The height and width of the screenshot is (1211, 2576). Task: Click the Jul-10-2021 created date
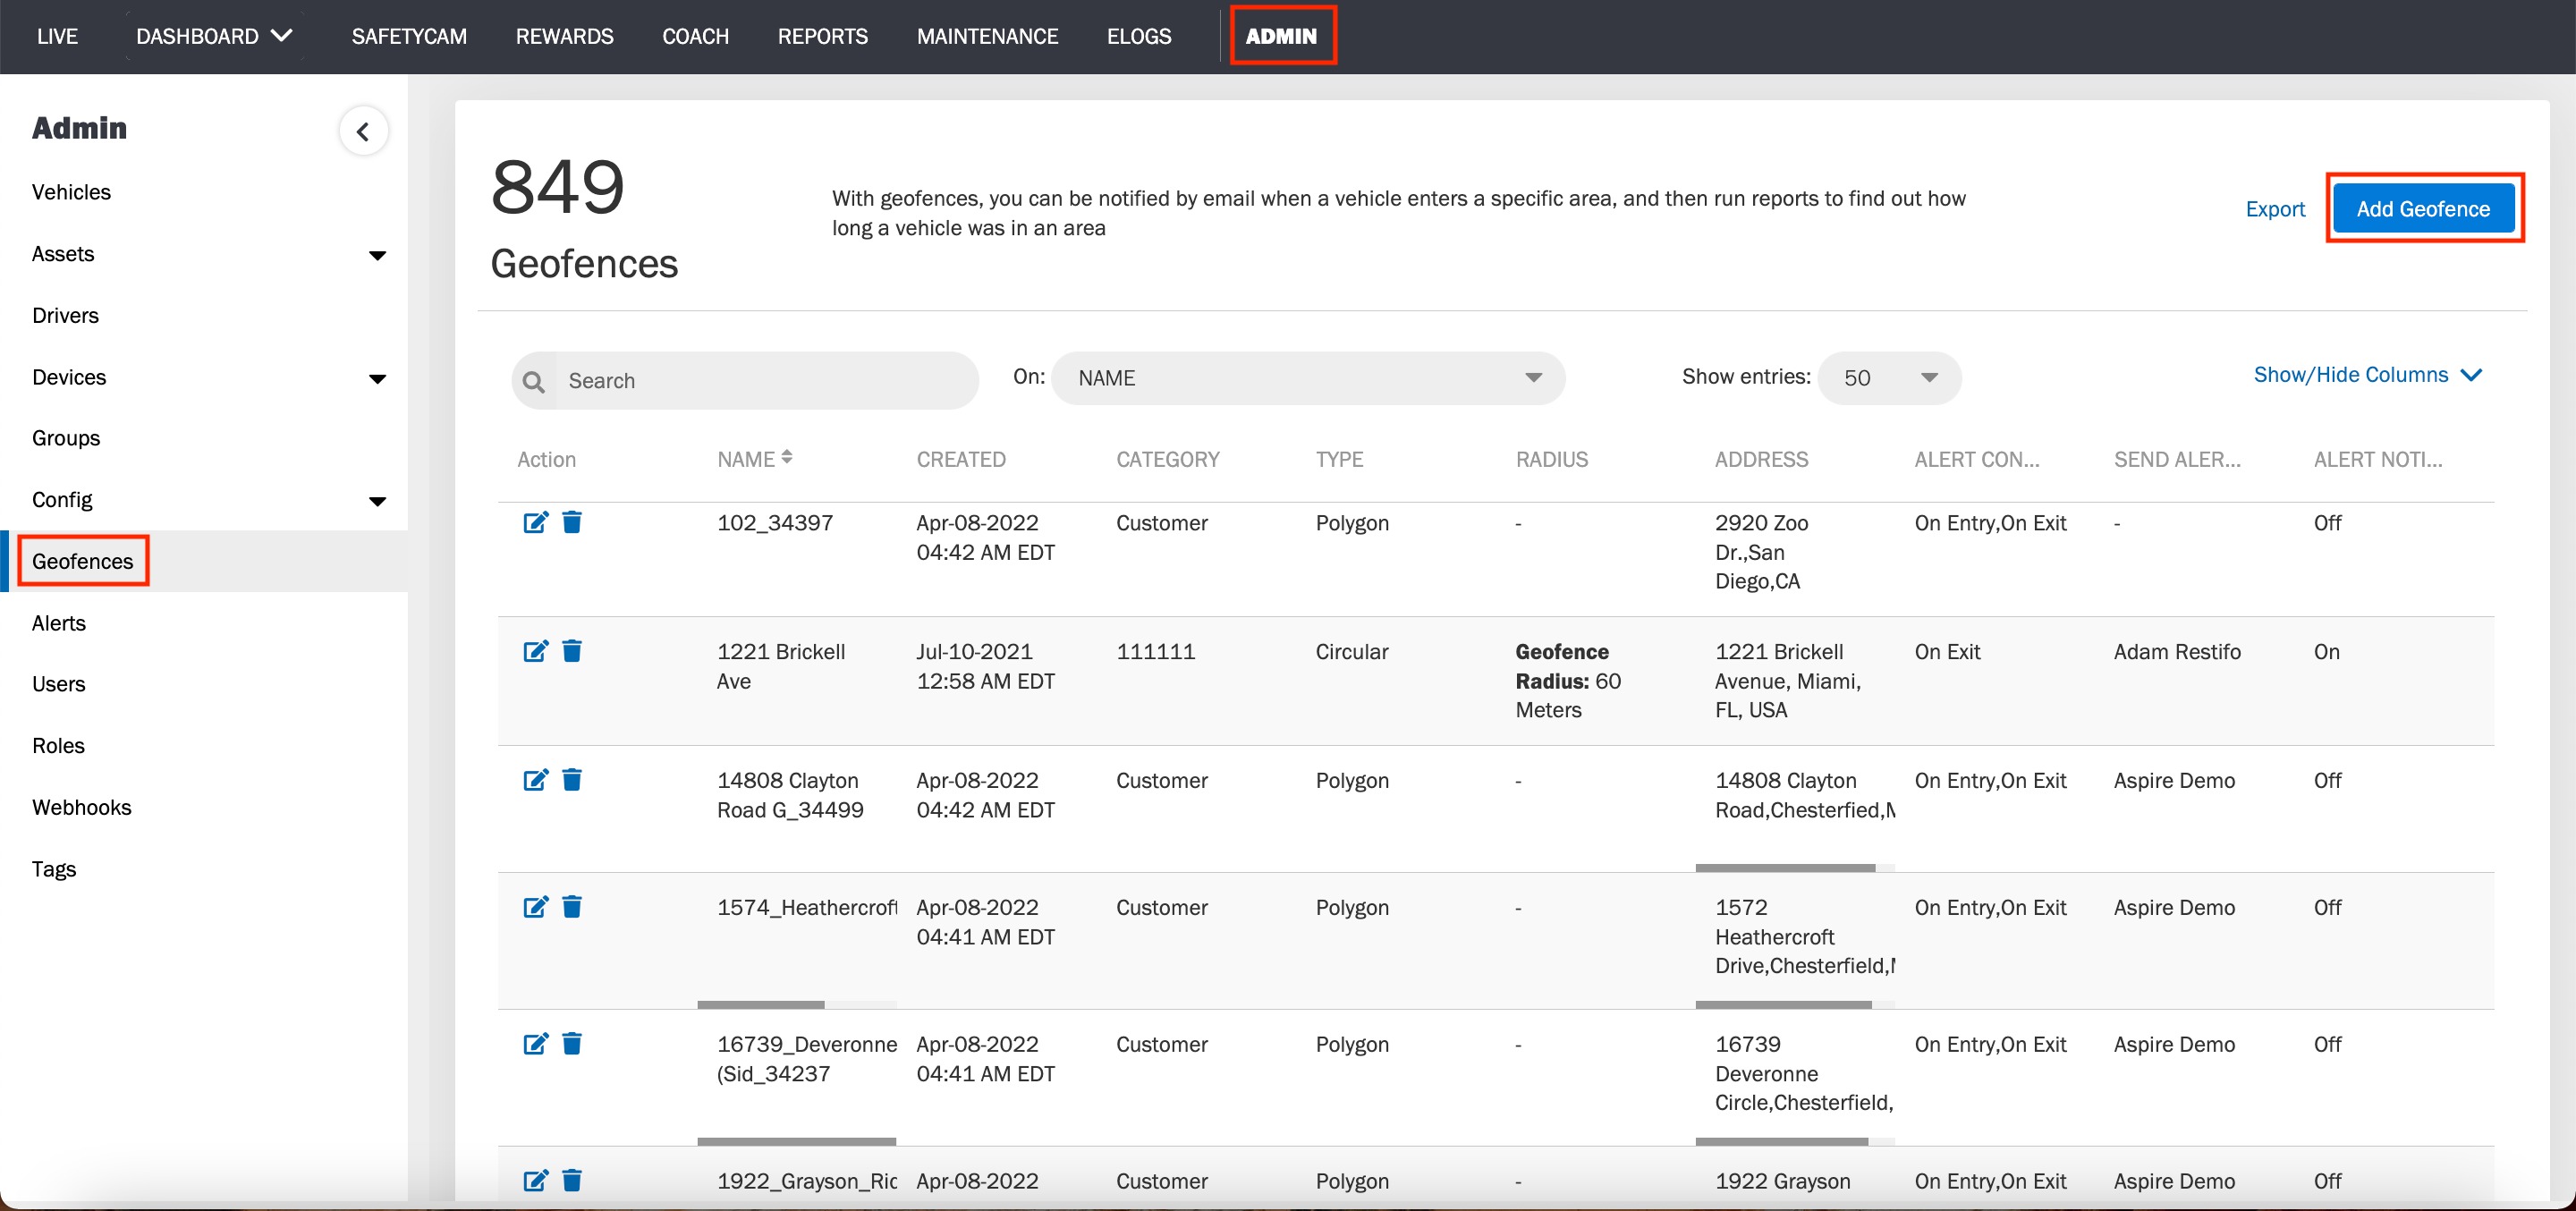(985, 666)
